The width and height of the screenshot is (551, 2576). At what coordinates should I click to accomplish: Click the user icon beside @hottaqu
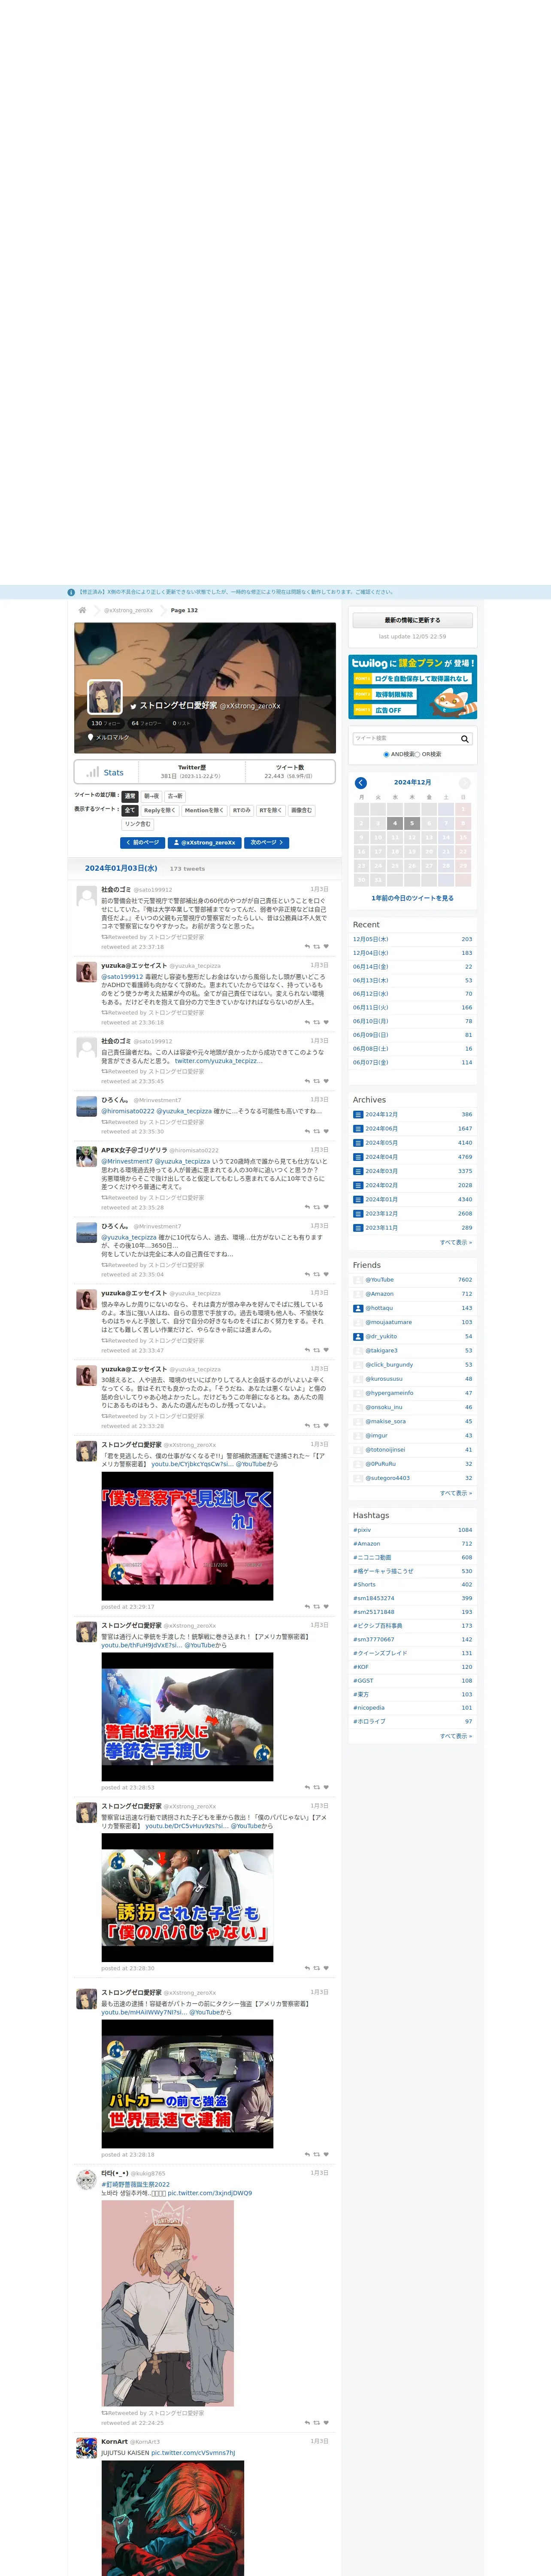(358, 1308)
